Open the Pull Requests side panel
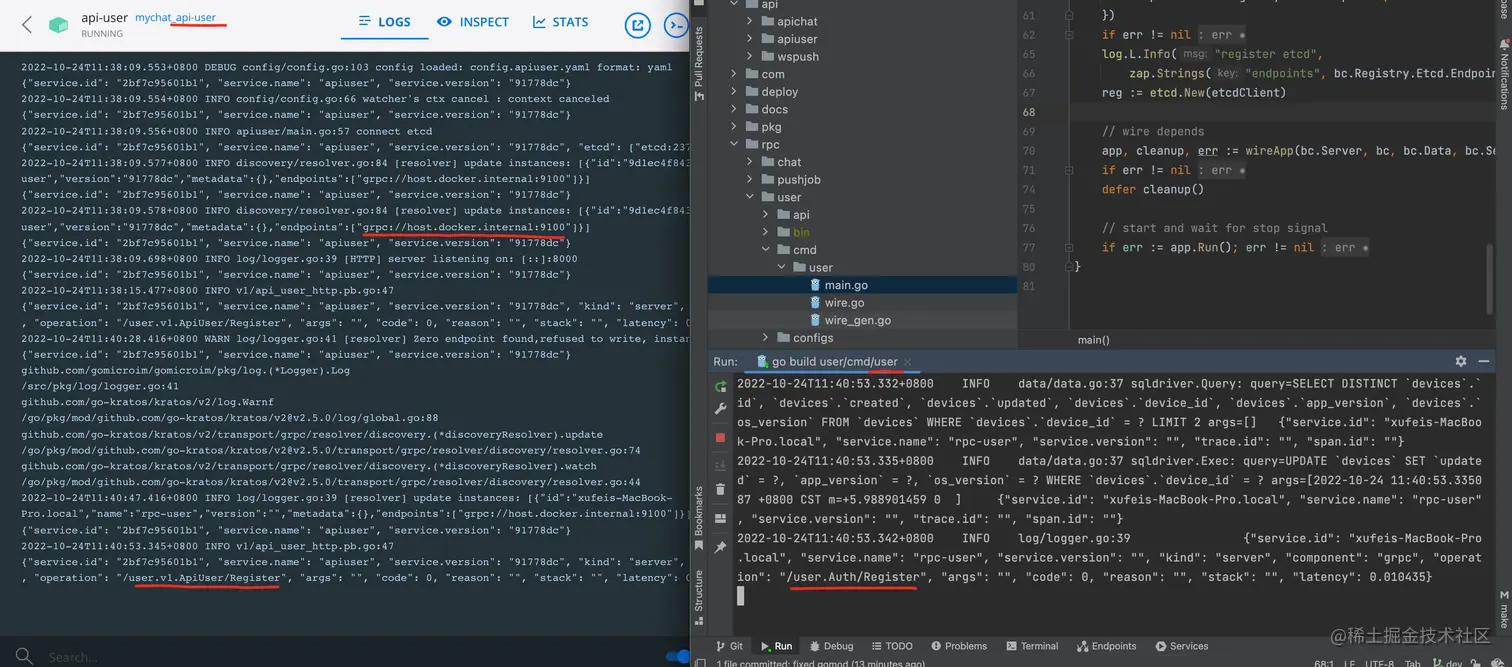The image size is (1512, 667). (699, 63)
